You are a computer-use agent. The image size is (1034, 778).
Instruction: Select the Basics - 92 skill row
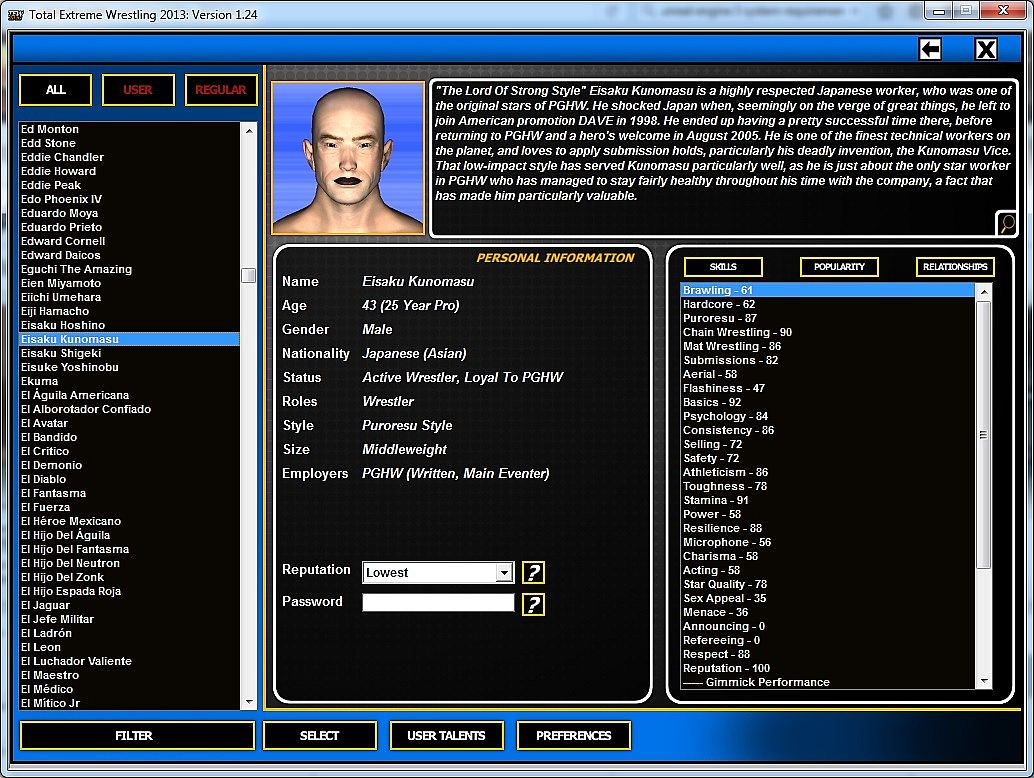tap(828, 402)
